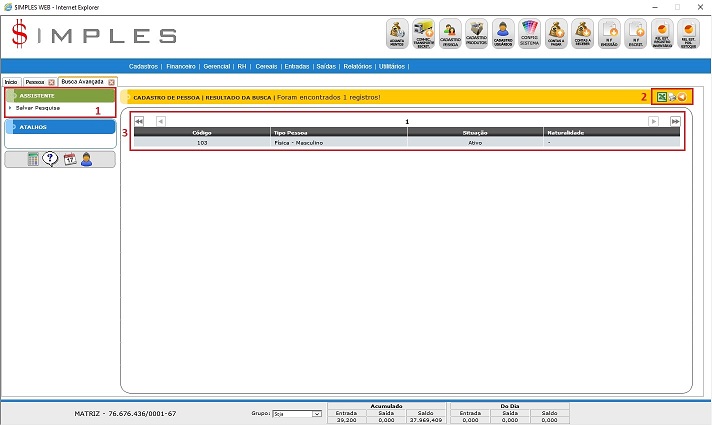Collapse the Assistente panel header
The width and height of the screenshot is (712, 425).
pos(60,95)
